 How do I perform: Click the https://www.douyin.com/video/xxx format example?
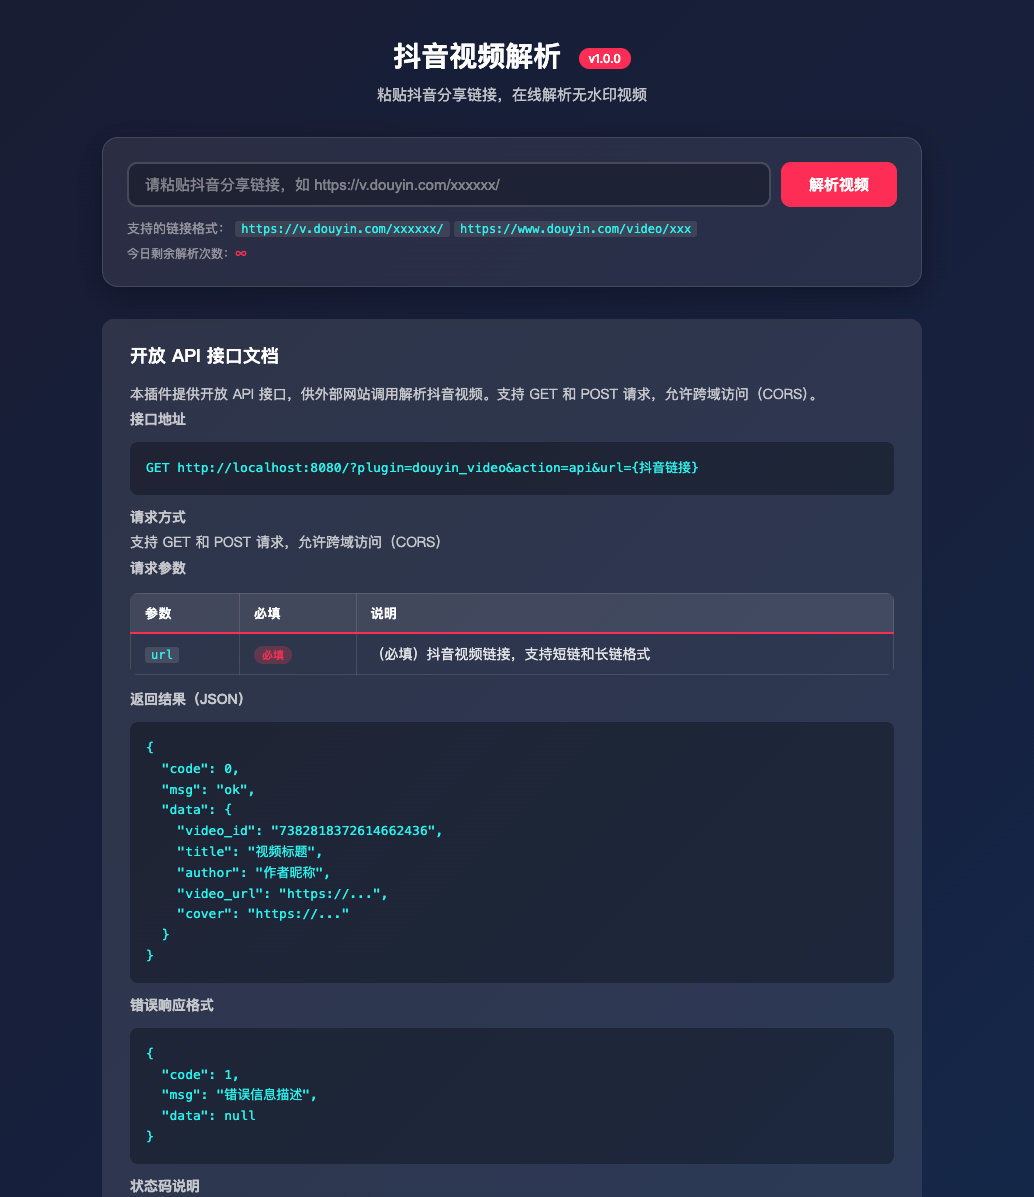pos(575,229)
